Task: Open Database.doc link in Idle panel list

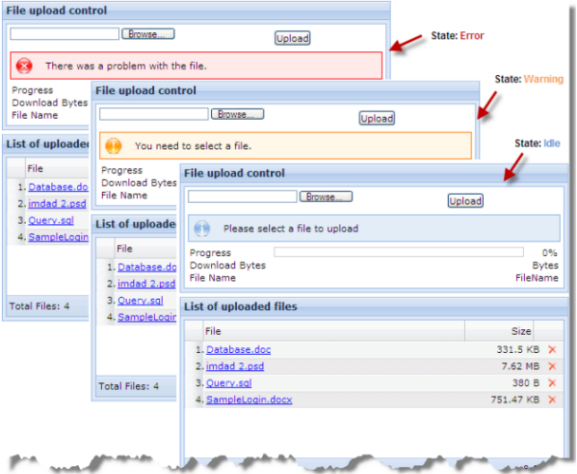Action: [x=238, y=350]
